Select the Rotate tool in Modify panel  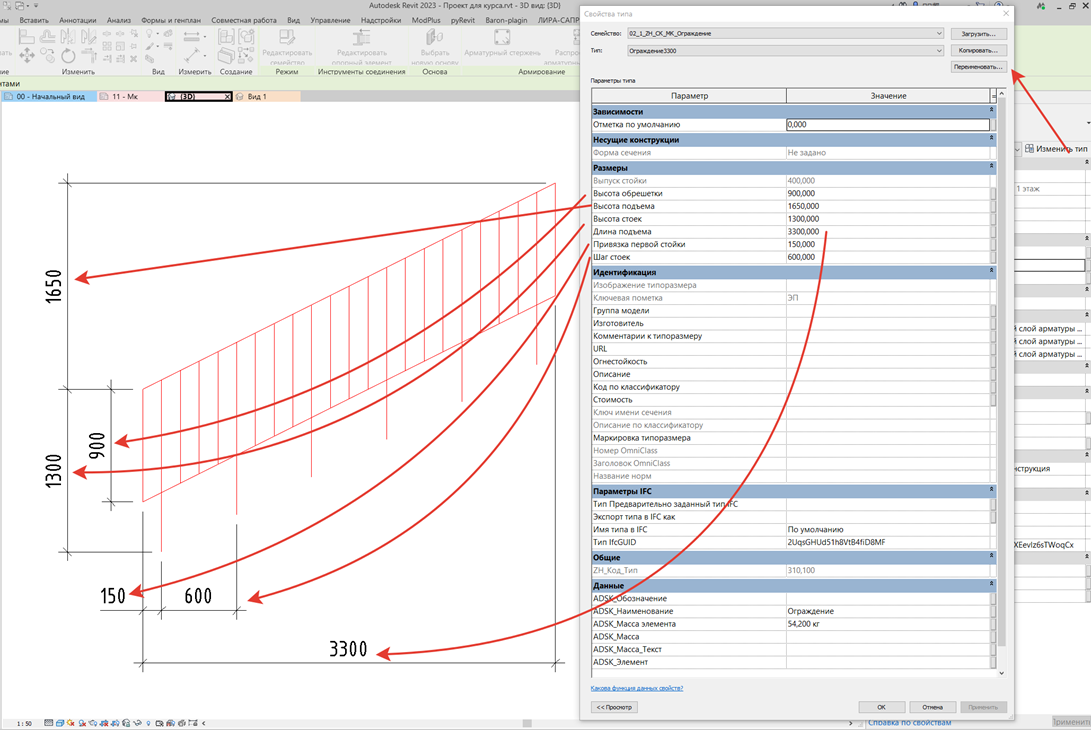[67, 55]
